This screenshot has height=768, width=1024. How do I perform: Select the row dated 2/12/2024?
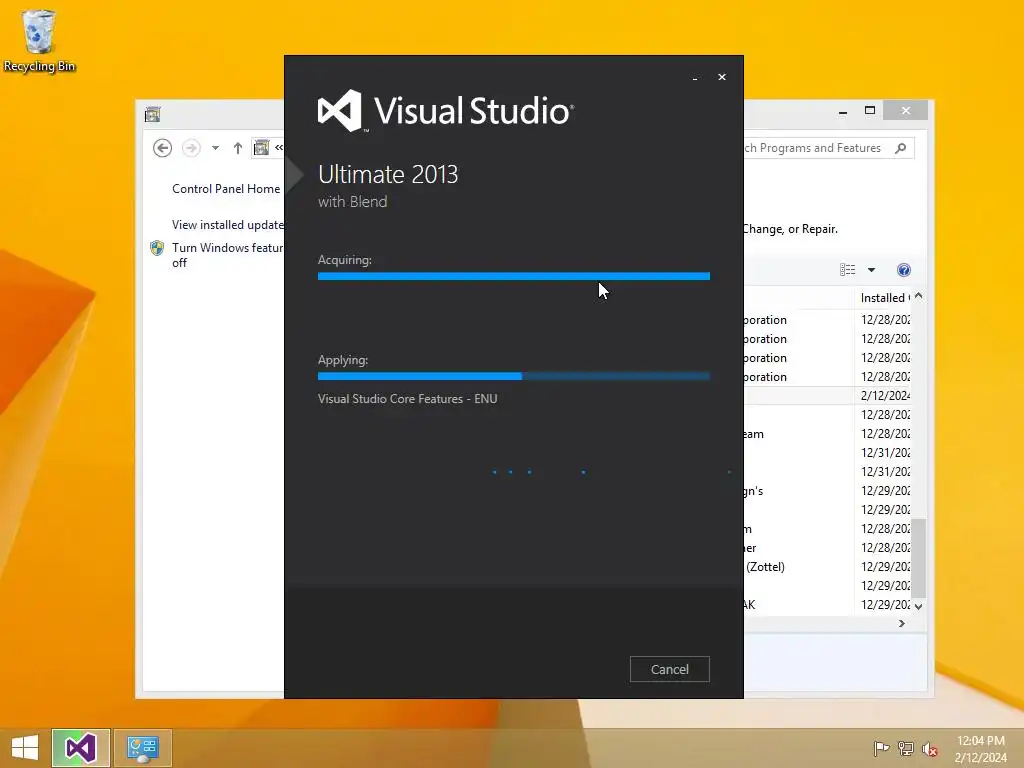pos(827,396)
